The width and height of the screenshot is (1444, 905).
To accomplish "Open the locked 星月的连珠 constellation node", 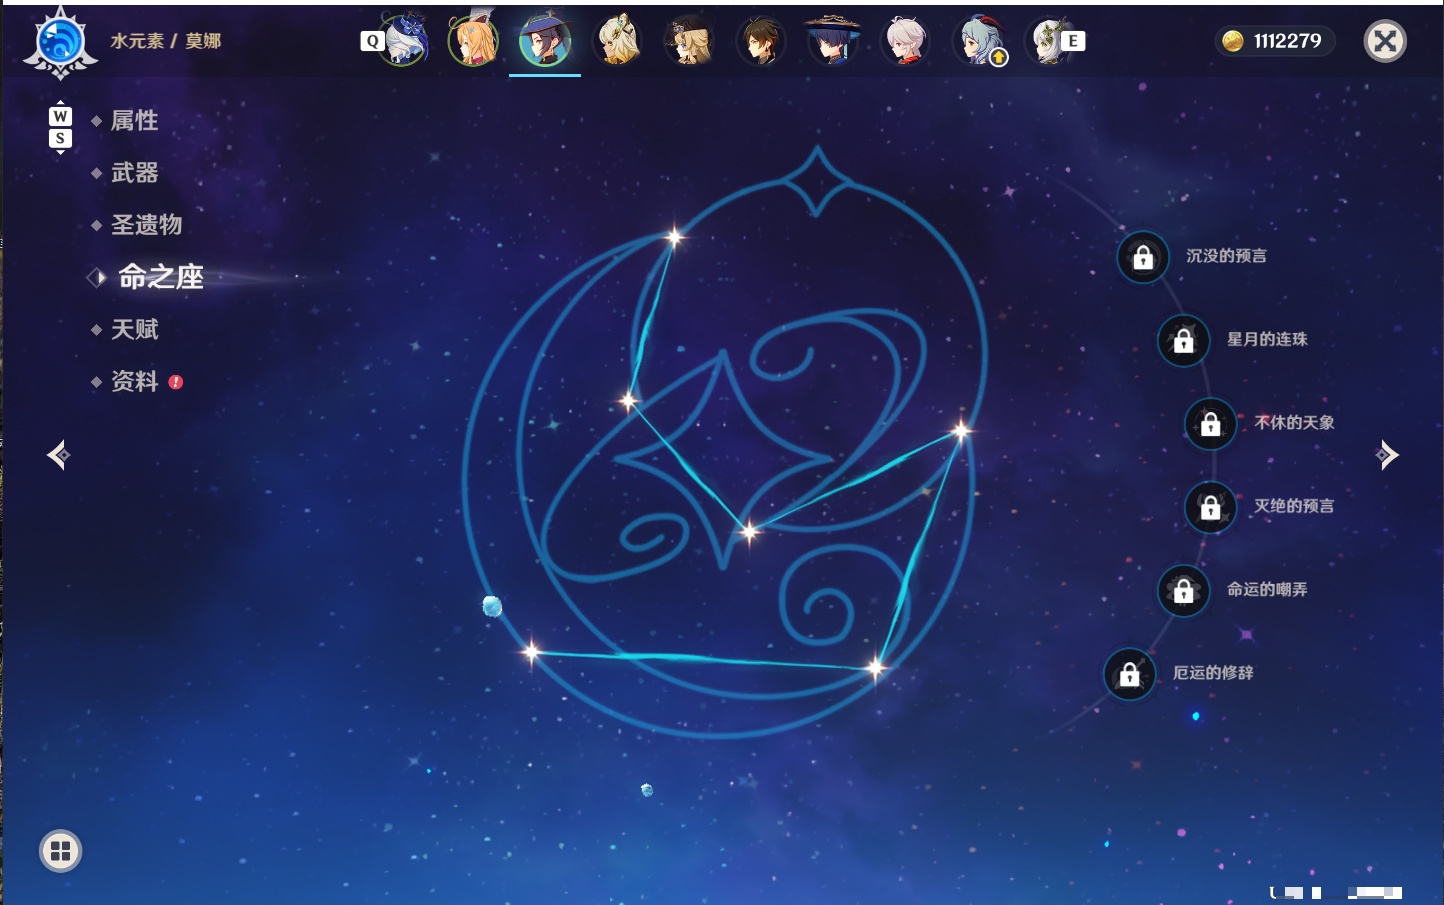I will coord(1183,340).
